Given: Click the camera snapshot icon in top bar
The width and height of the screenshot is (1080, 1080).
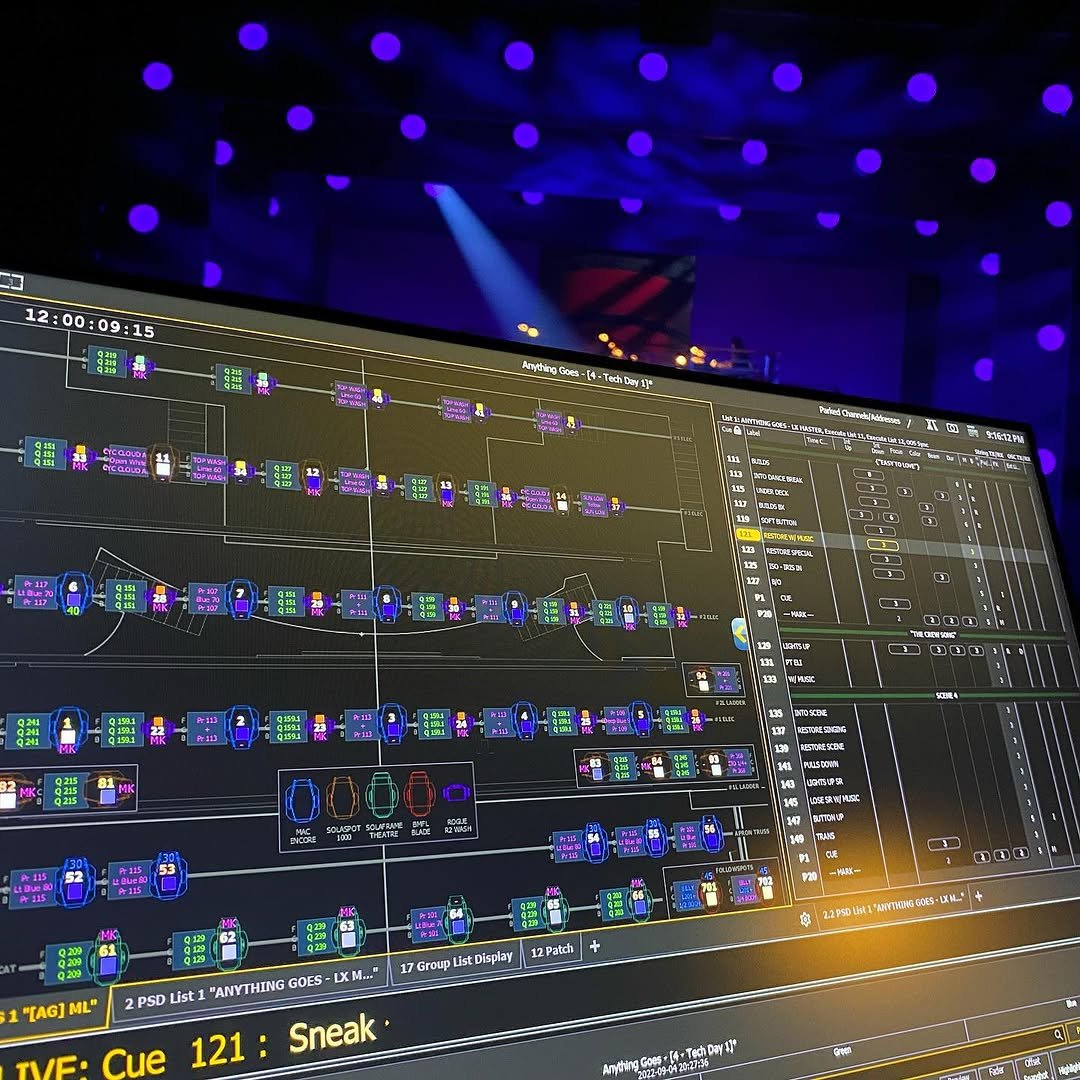Looking at the screenshot, I should [x=952, y=428].
